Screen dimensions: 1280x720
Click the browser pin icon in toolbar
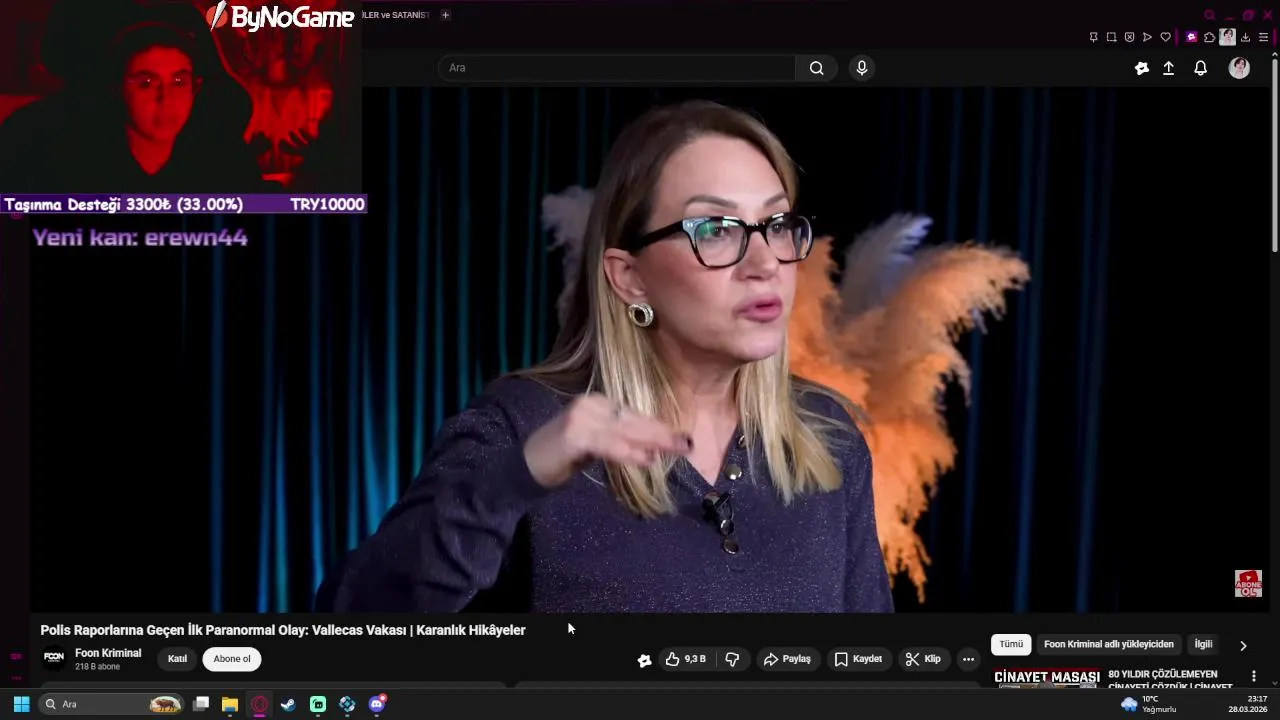(1093, 37)
